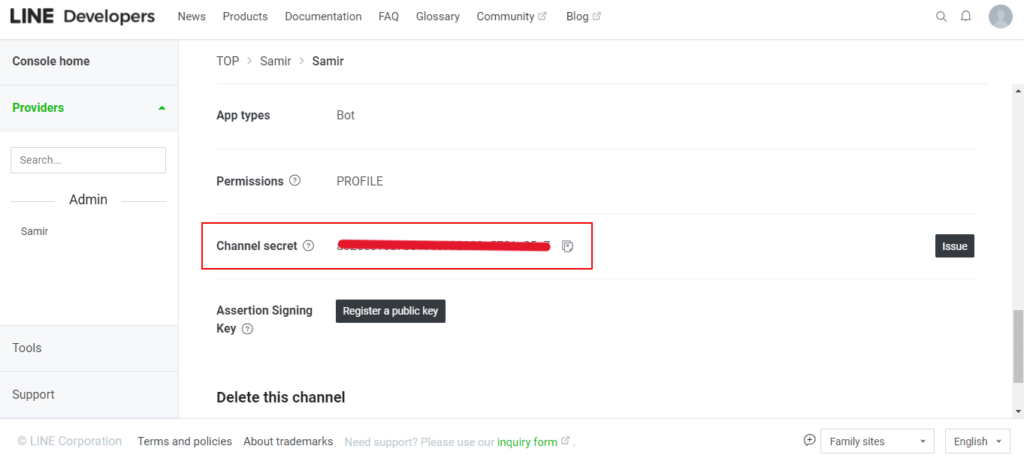
Task: Open the Support sidebar section
Action: 89,394
